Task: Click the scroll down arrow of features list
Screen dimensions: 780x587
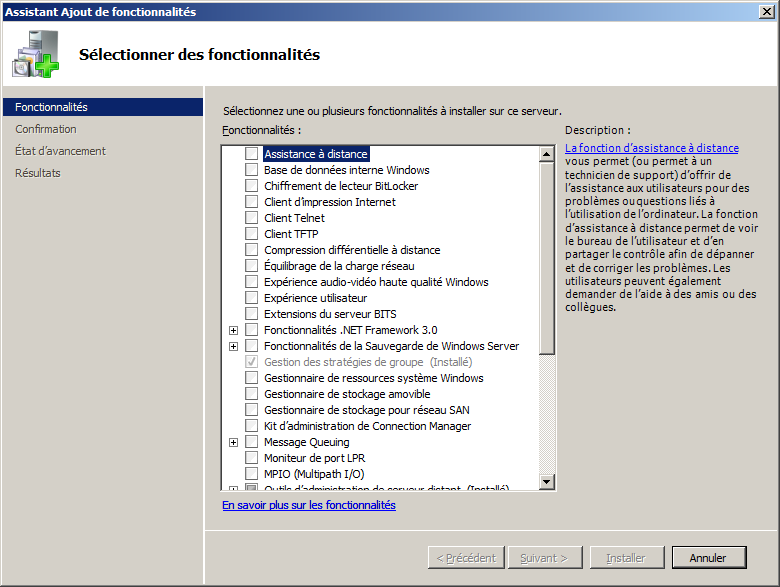Action: (546, 482)
